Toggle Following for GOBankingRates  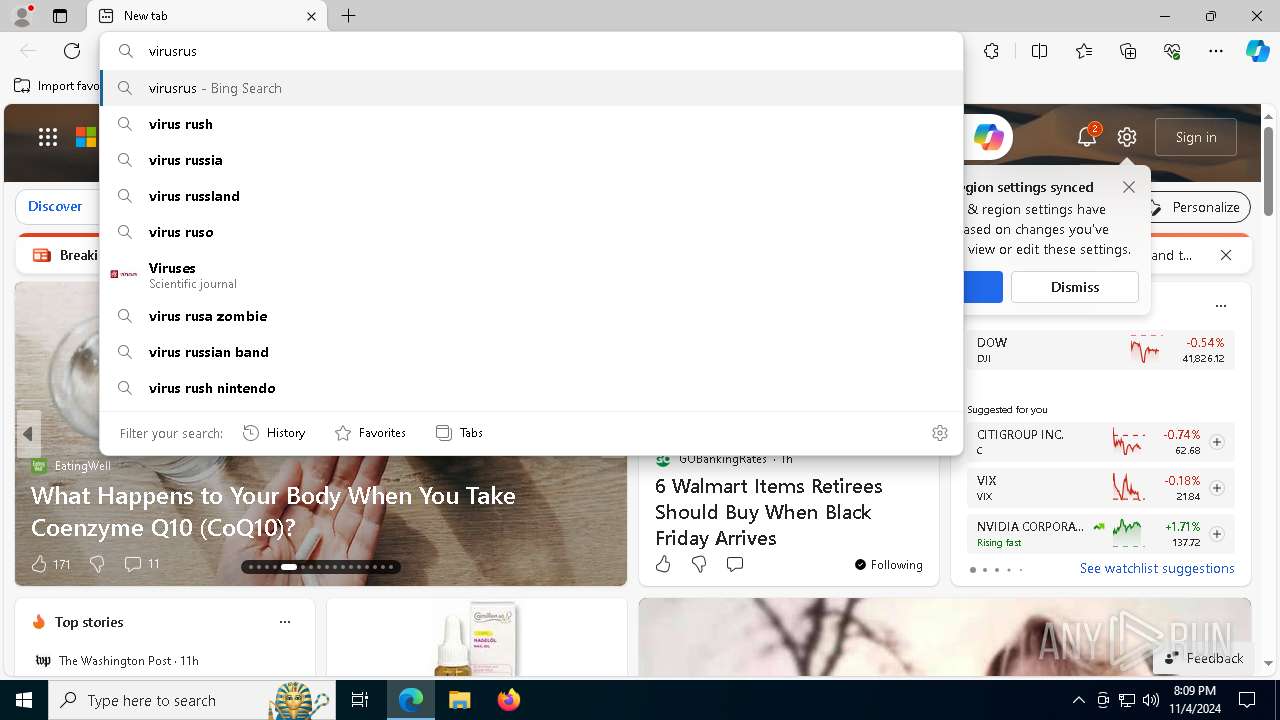point(889,565)
